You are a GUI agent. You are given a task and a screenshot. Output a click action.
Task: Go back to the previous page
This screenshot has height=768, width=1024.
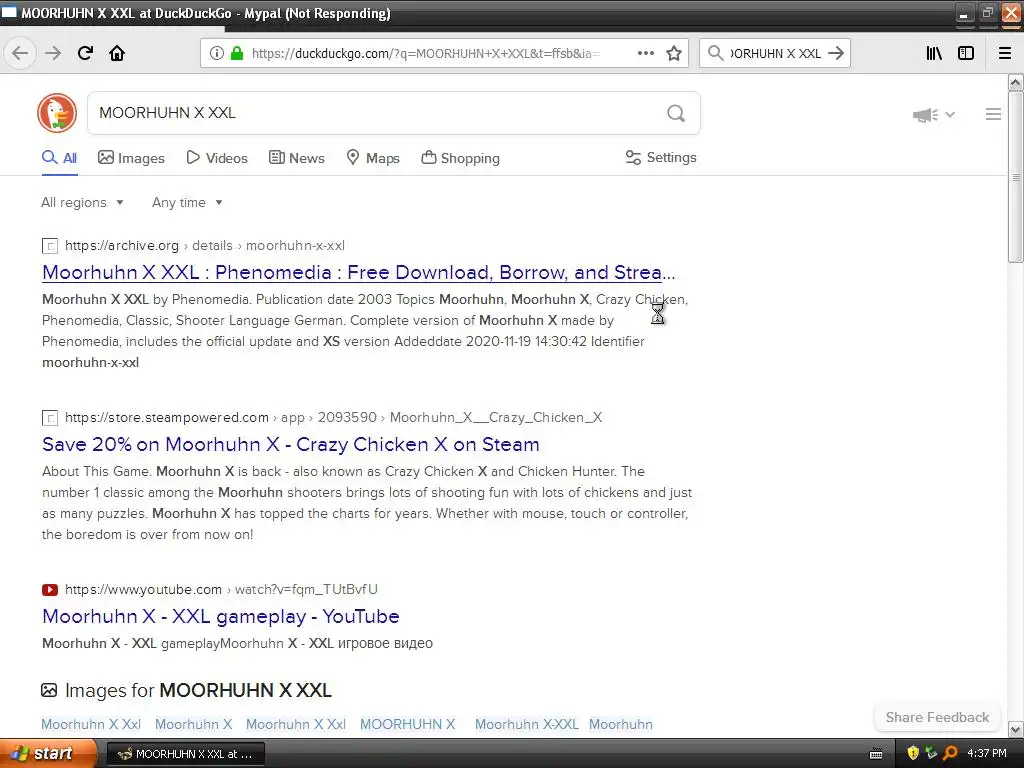20,53
